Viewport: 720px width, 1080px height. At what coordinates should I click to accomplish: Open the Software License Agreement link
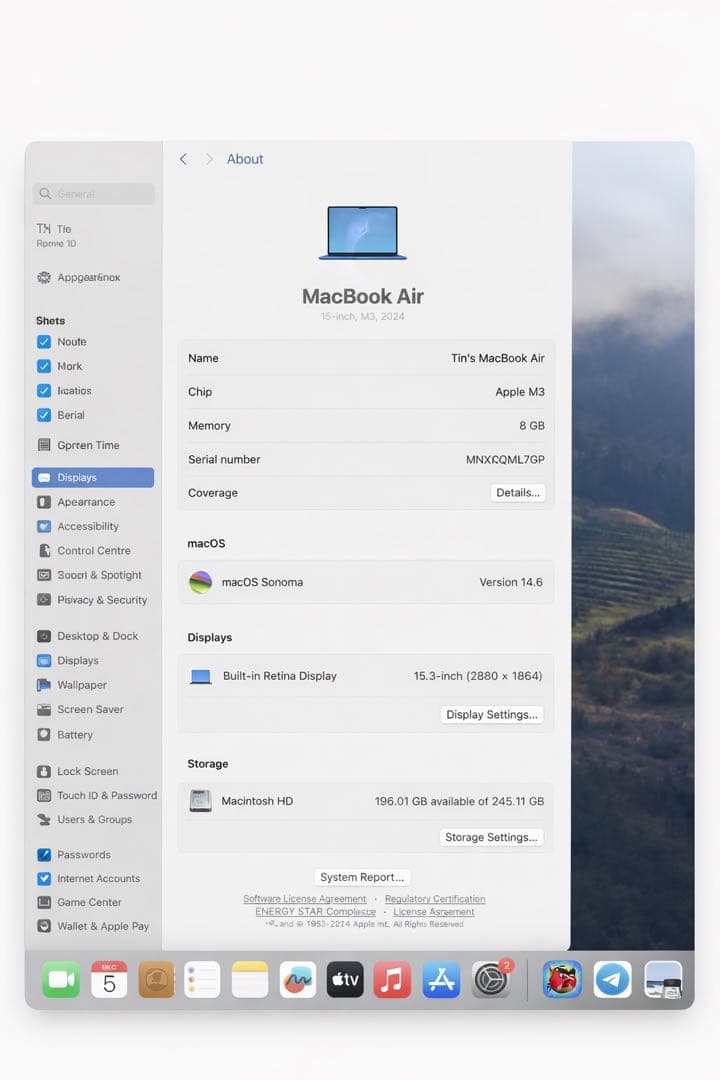(x=304, y=899)
